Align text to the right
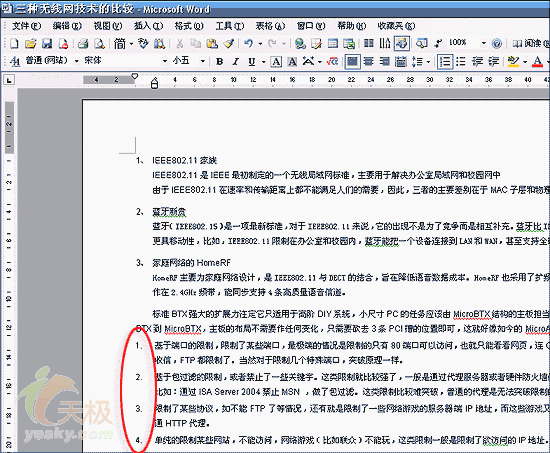Image resolution: width=550 pixels, height=453 pixels. (x=384, y=62)
